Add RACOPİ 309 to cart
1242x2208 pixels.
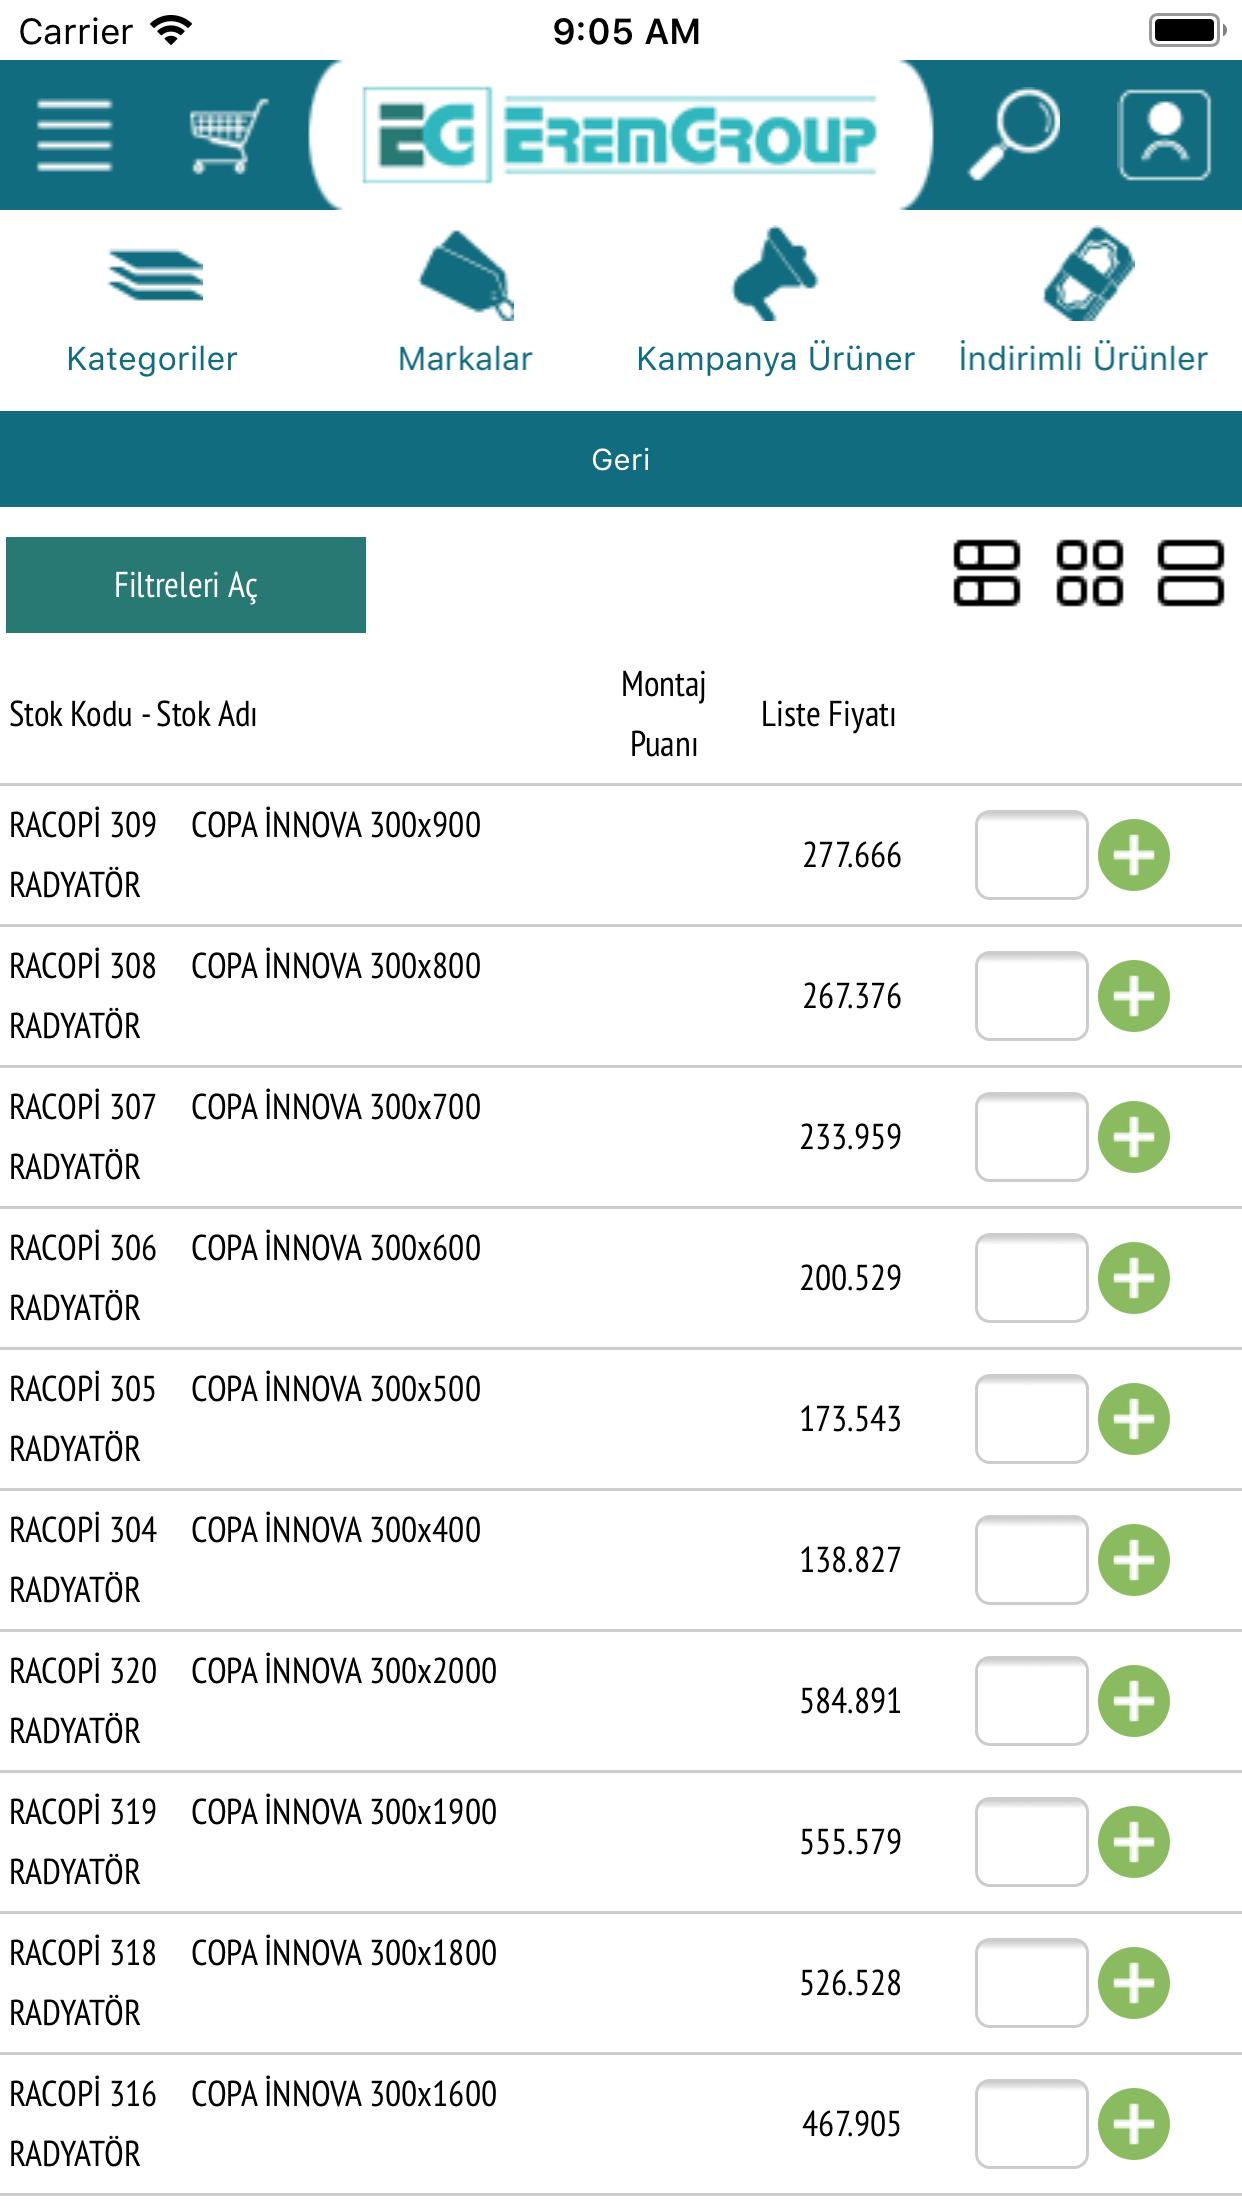(x=1134, y=855)
